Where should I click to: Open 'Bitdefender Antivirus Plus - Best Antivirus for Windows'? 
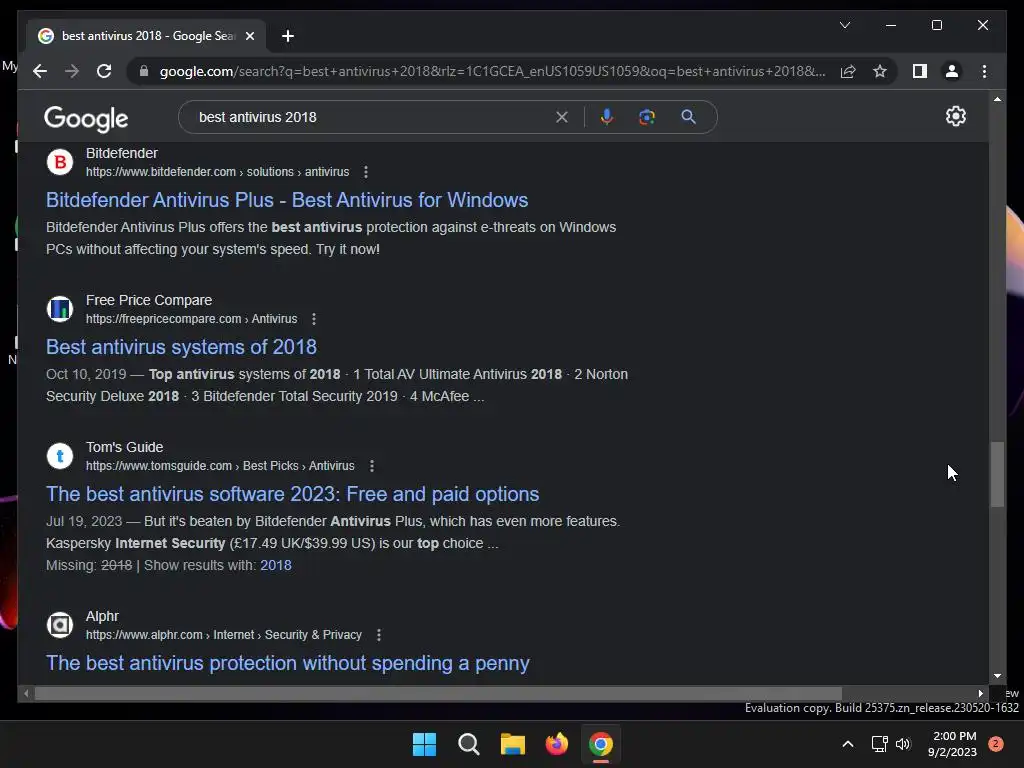coord(287,200)
